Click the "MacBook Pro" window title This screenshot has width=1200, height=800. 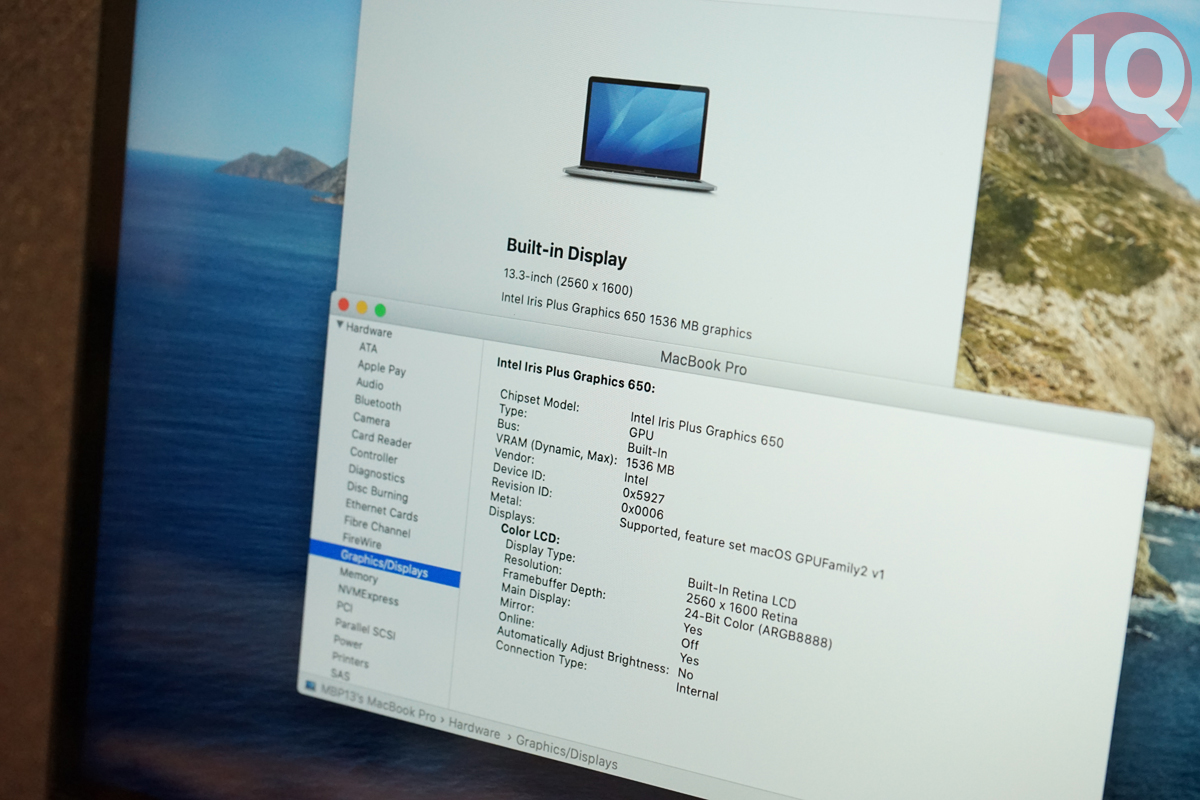click(703, 365)
